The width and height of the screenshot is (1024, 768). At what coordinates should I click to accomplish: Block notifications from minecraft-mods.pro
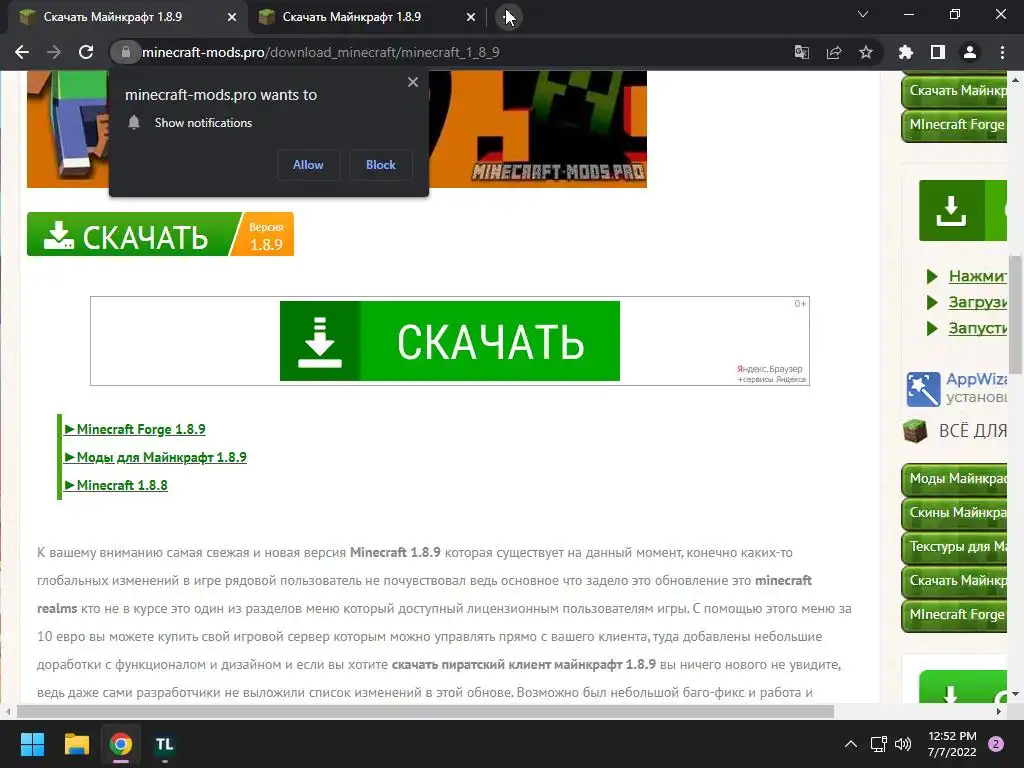381,165
